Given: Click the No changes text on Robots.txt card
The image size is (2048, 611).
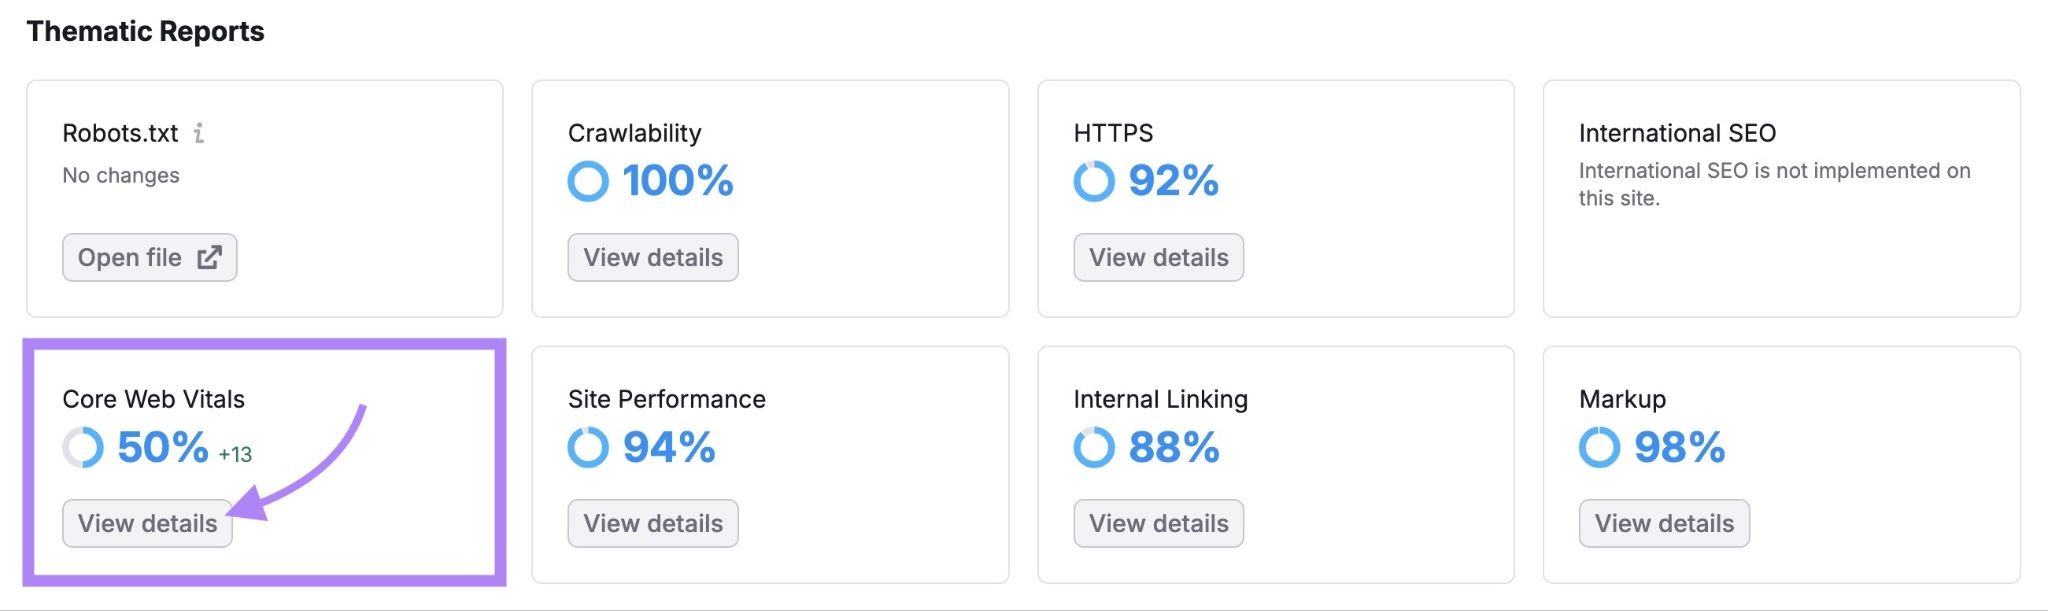Looking at the screenshot, I should pyautogui.click(x=121, y=175).
